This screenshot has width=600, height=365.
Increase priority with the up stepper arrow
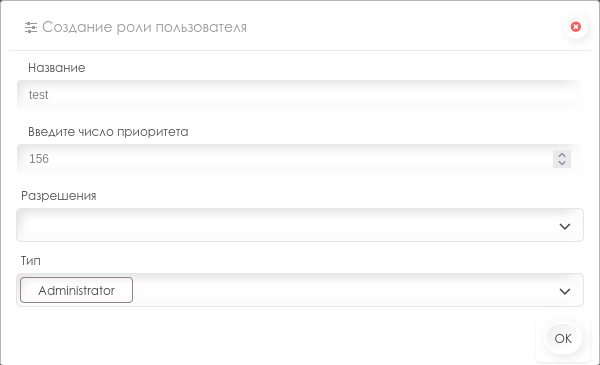tap(562, 155)
